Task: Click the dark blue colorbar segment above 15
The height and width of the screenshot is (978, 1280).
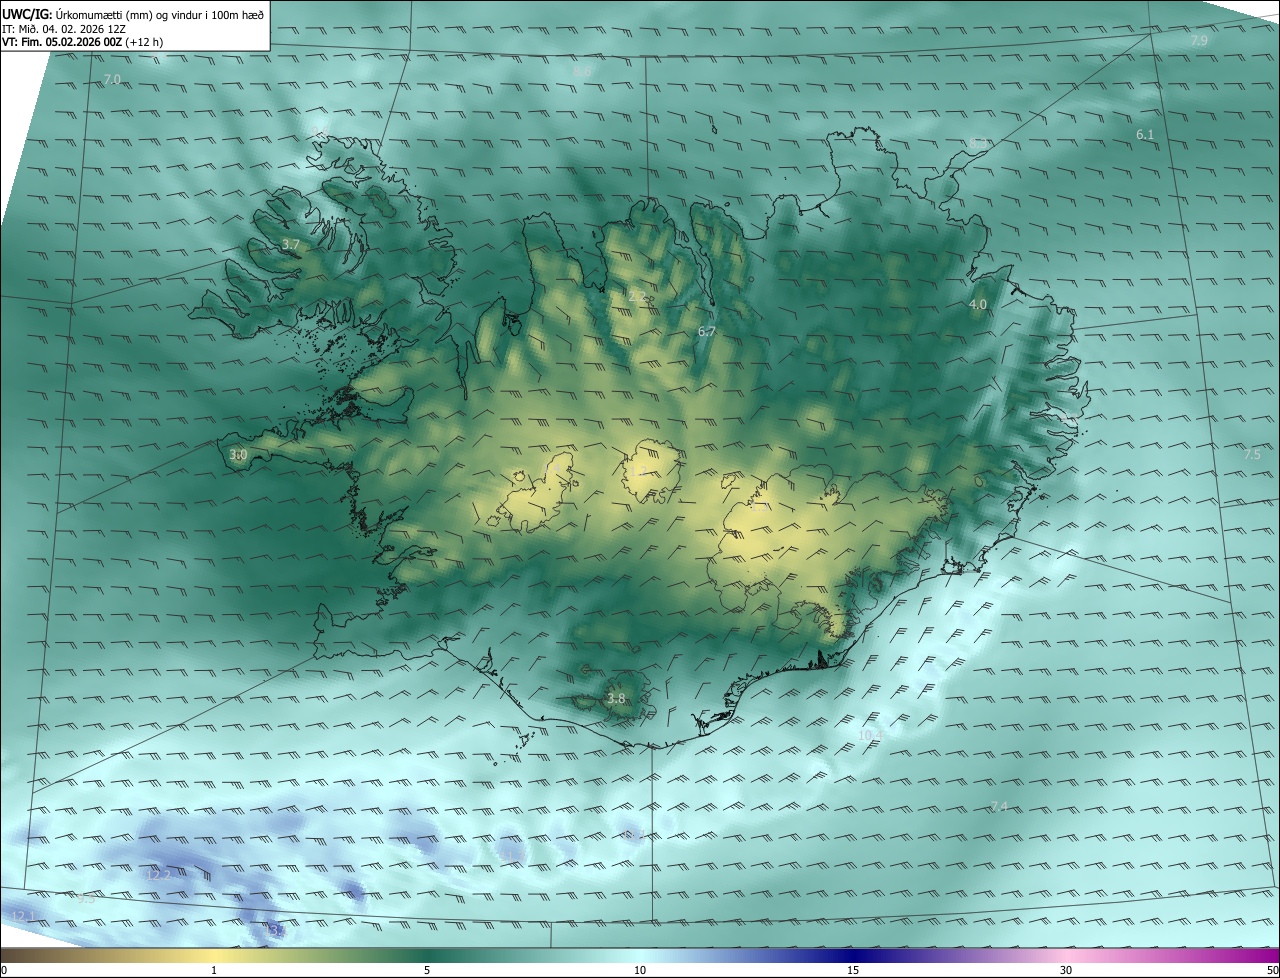Action: [x=853, y=955]
